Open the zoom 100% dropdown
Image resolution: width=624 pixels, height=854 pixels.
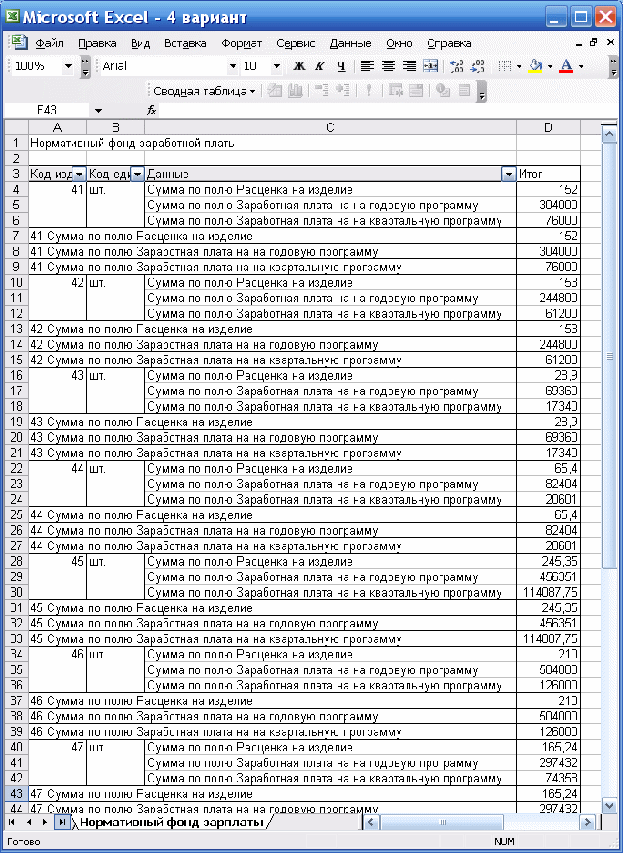[x=68, y=66]
